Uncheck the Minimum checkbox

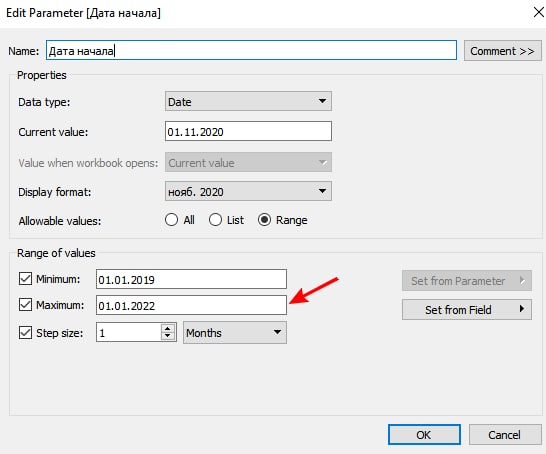(25, 279)
